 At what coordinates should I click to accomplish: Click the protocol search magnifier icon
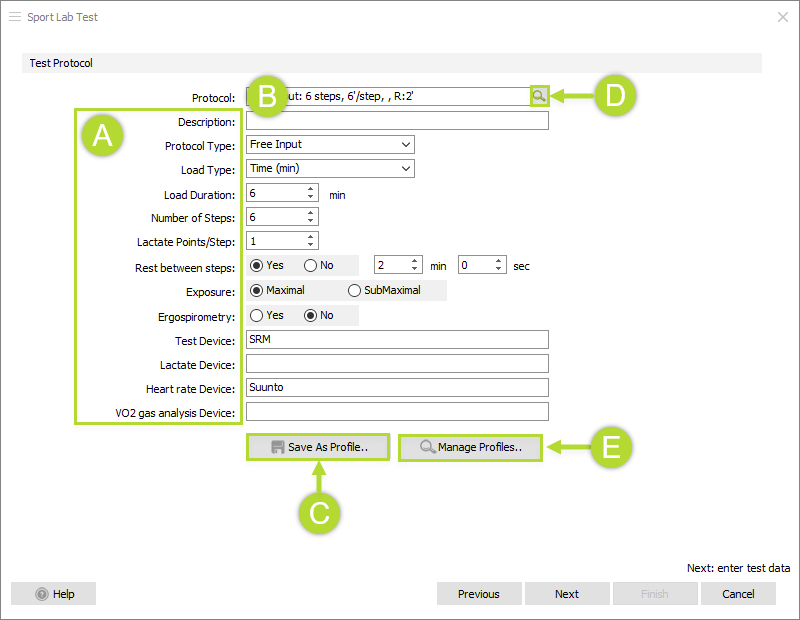pyautogui.click(x=539, y=96)
